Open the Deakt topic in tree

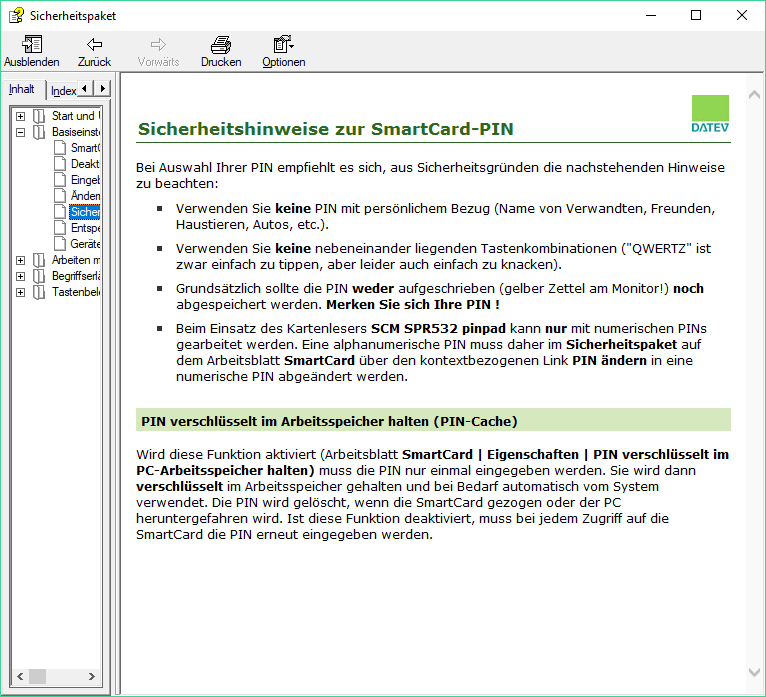pyautogui.click(x=85, y=164)
